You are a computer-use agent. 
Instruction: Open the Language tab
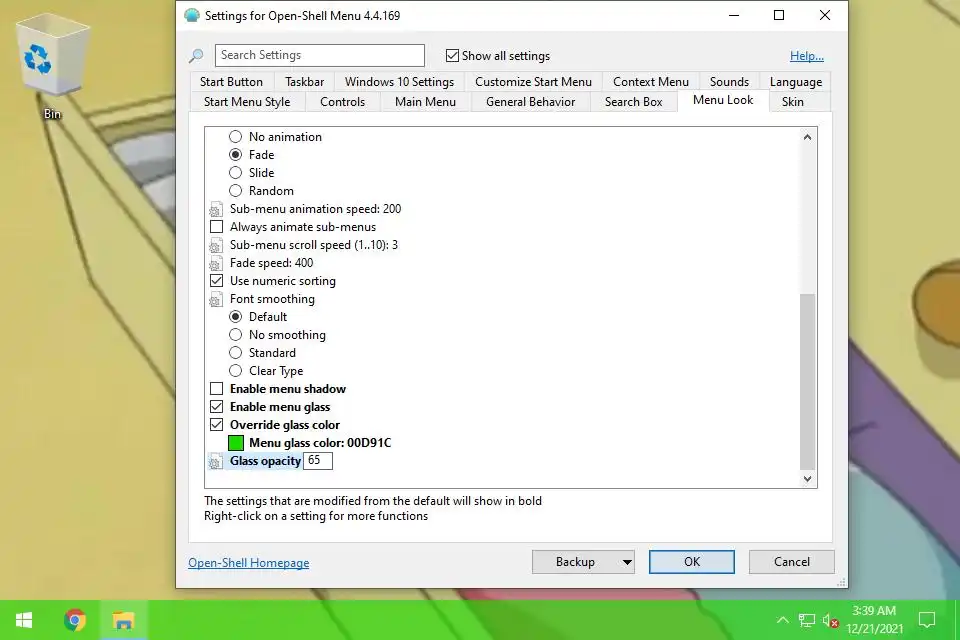point(796,81)
